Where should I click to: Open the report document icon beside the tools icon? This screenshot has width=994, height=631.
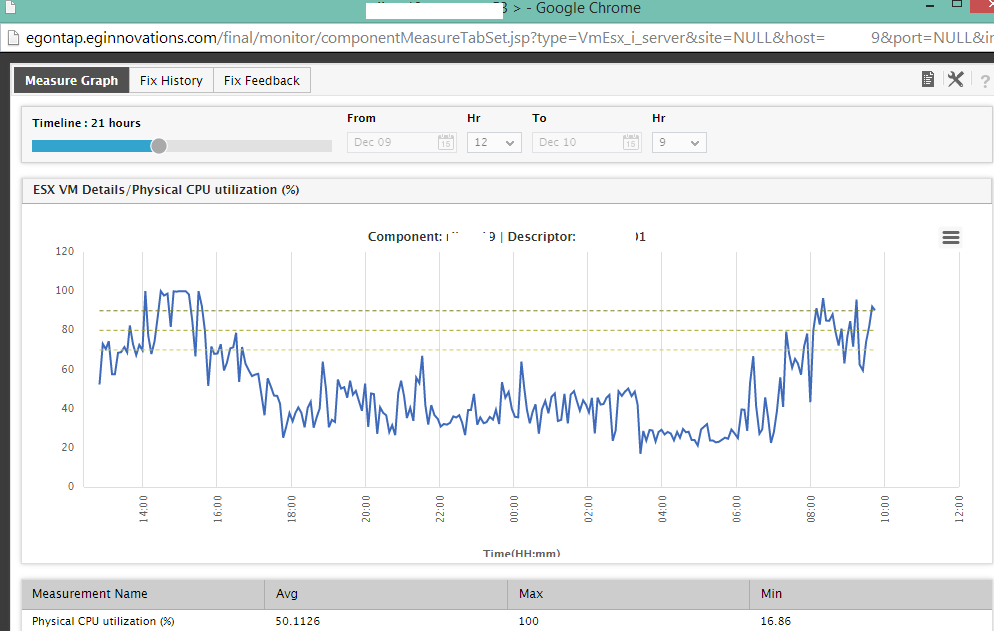pyautogui.click(x=927, y=79)
